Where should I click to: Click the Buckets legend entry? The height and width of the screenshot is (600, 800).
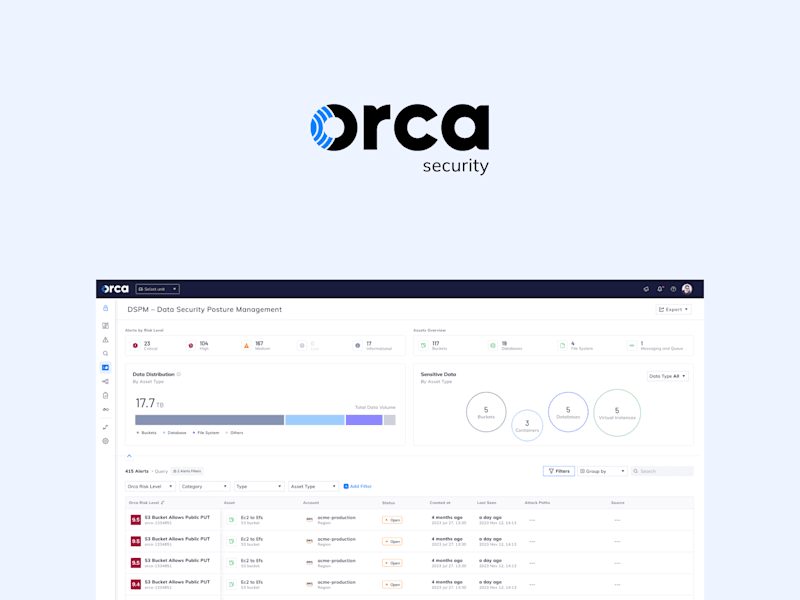pos(146,433)
